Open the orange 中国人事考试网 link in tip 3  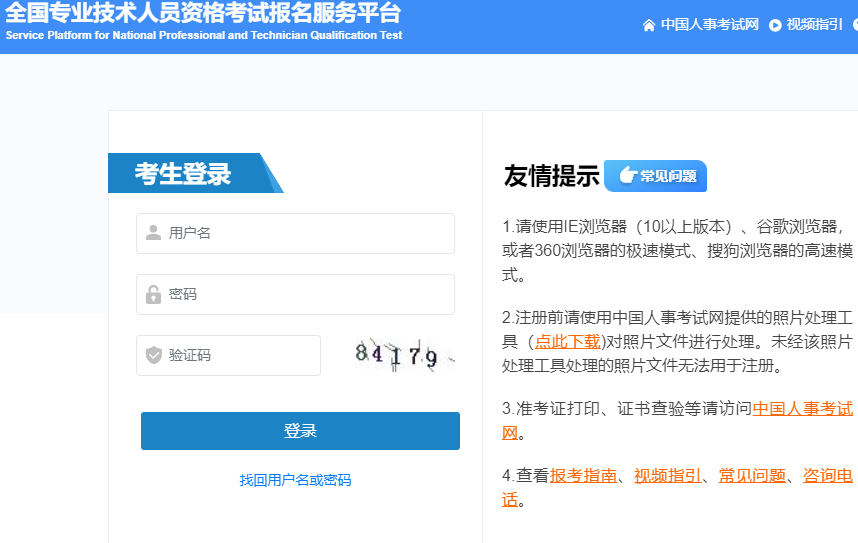(x=803, y=408)
